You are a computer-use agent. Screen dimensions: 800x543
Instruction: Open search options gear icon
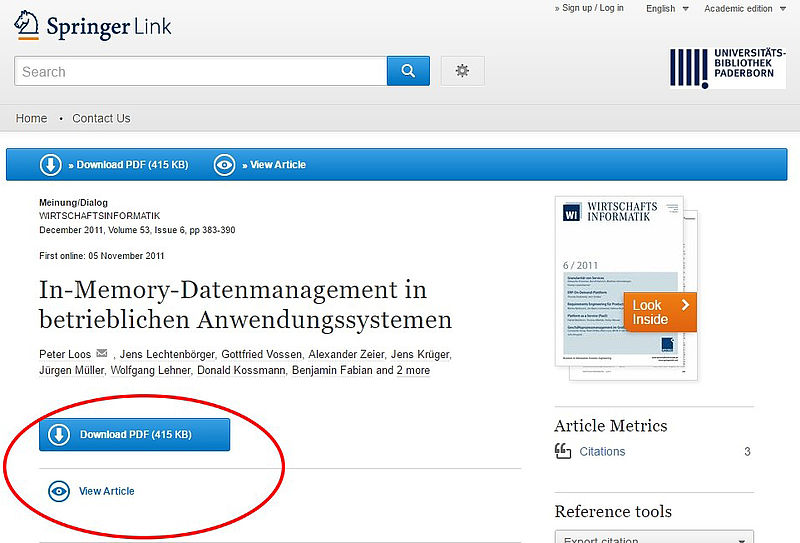coord(462,71)
